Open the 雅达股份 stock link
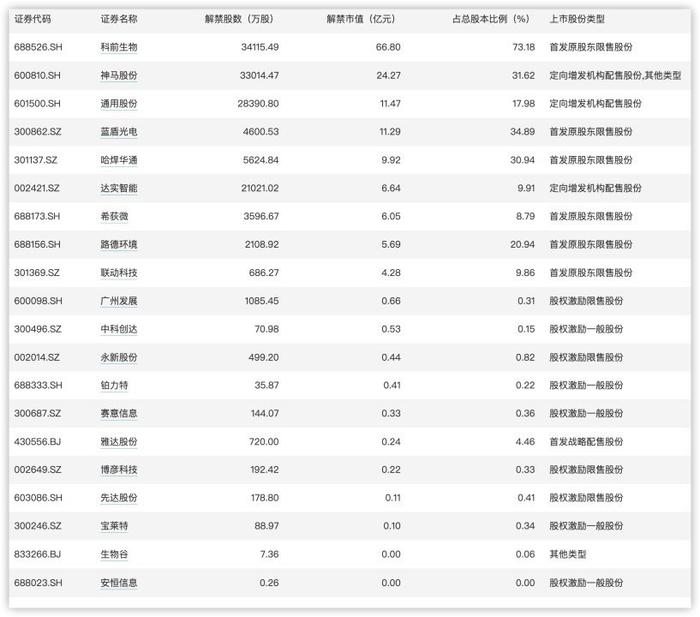The image size is (700, 617). point(119,442)
